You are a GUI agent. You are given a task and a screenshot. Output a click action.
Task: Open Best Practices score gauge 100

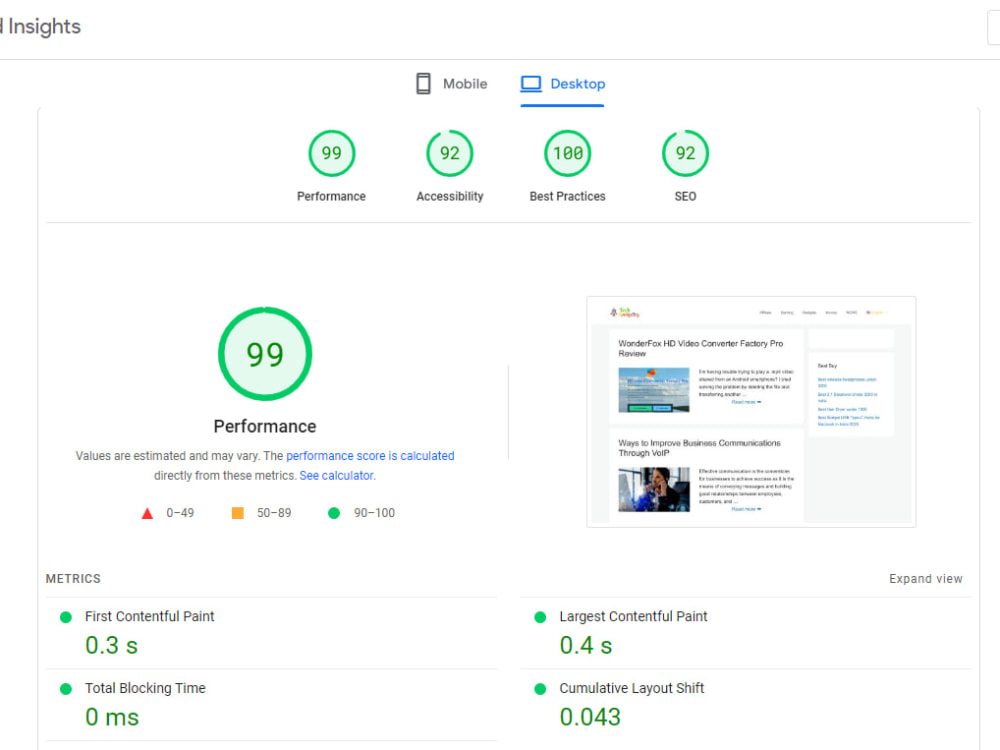[x=568, y=153]
